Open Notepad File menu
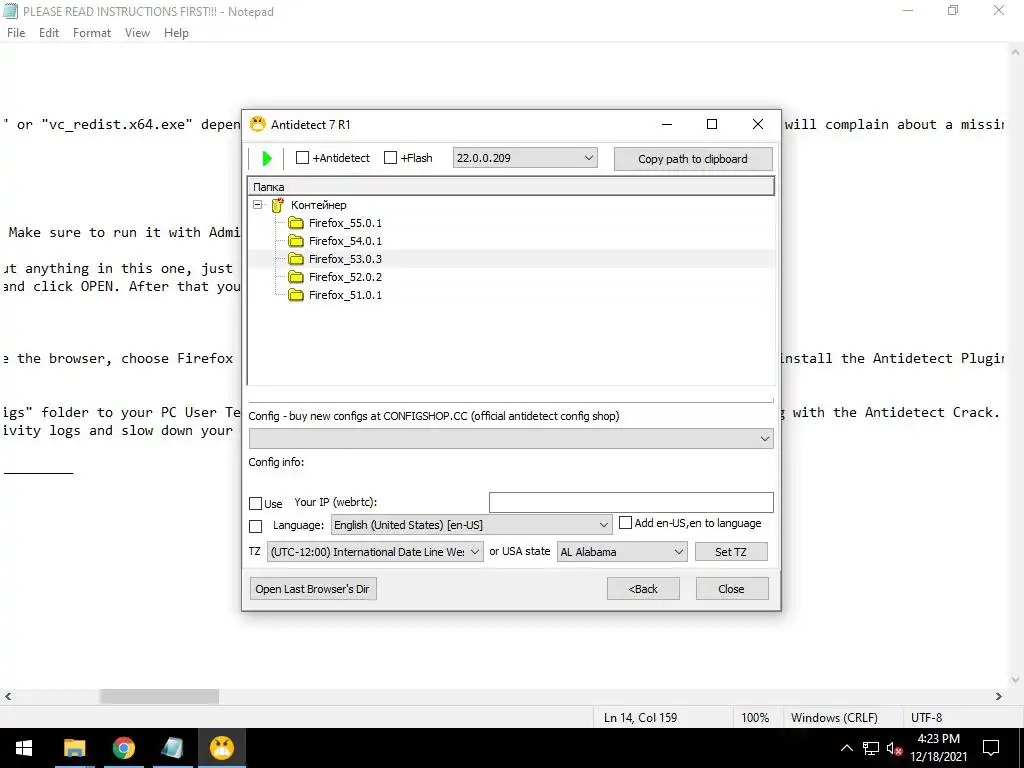The image size is (1024, 768). point(16,33)
